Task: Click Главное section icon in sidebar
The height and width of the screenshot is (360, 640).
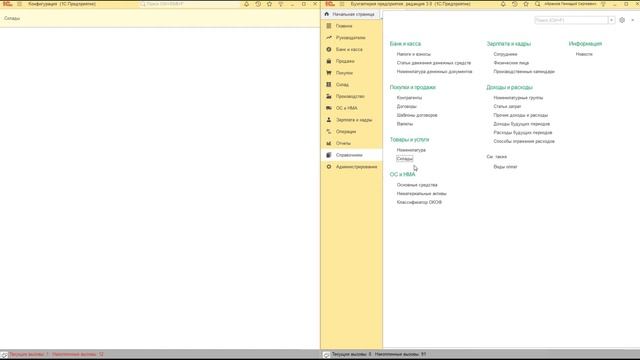Action: coord(329,26)
